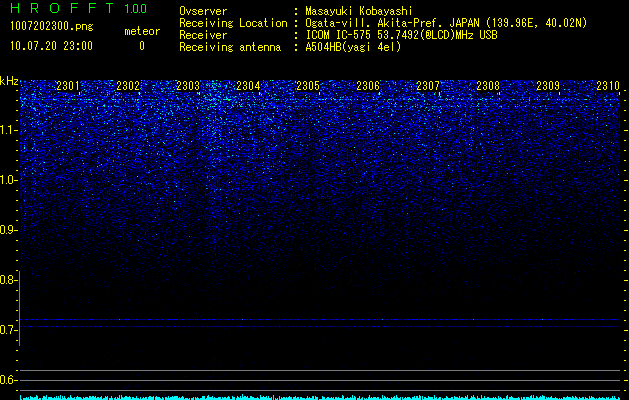The image size is (629, 400).
Task: Click the date stamp 10.07.20 23:00
Action: click(51, 46)
